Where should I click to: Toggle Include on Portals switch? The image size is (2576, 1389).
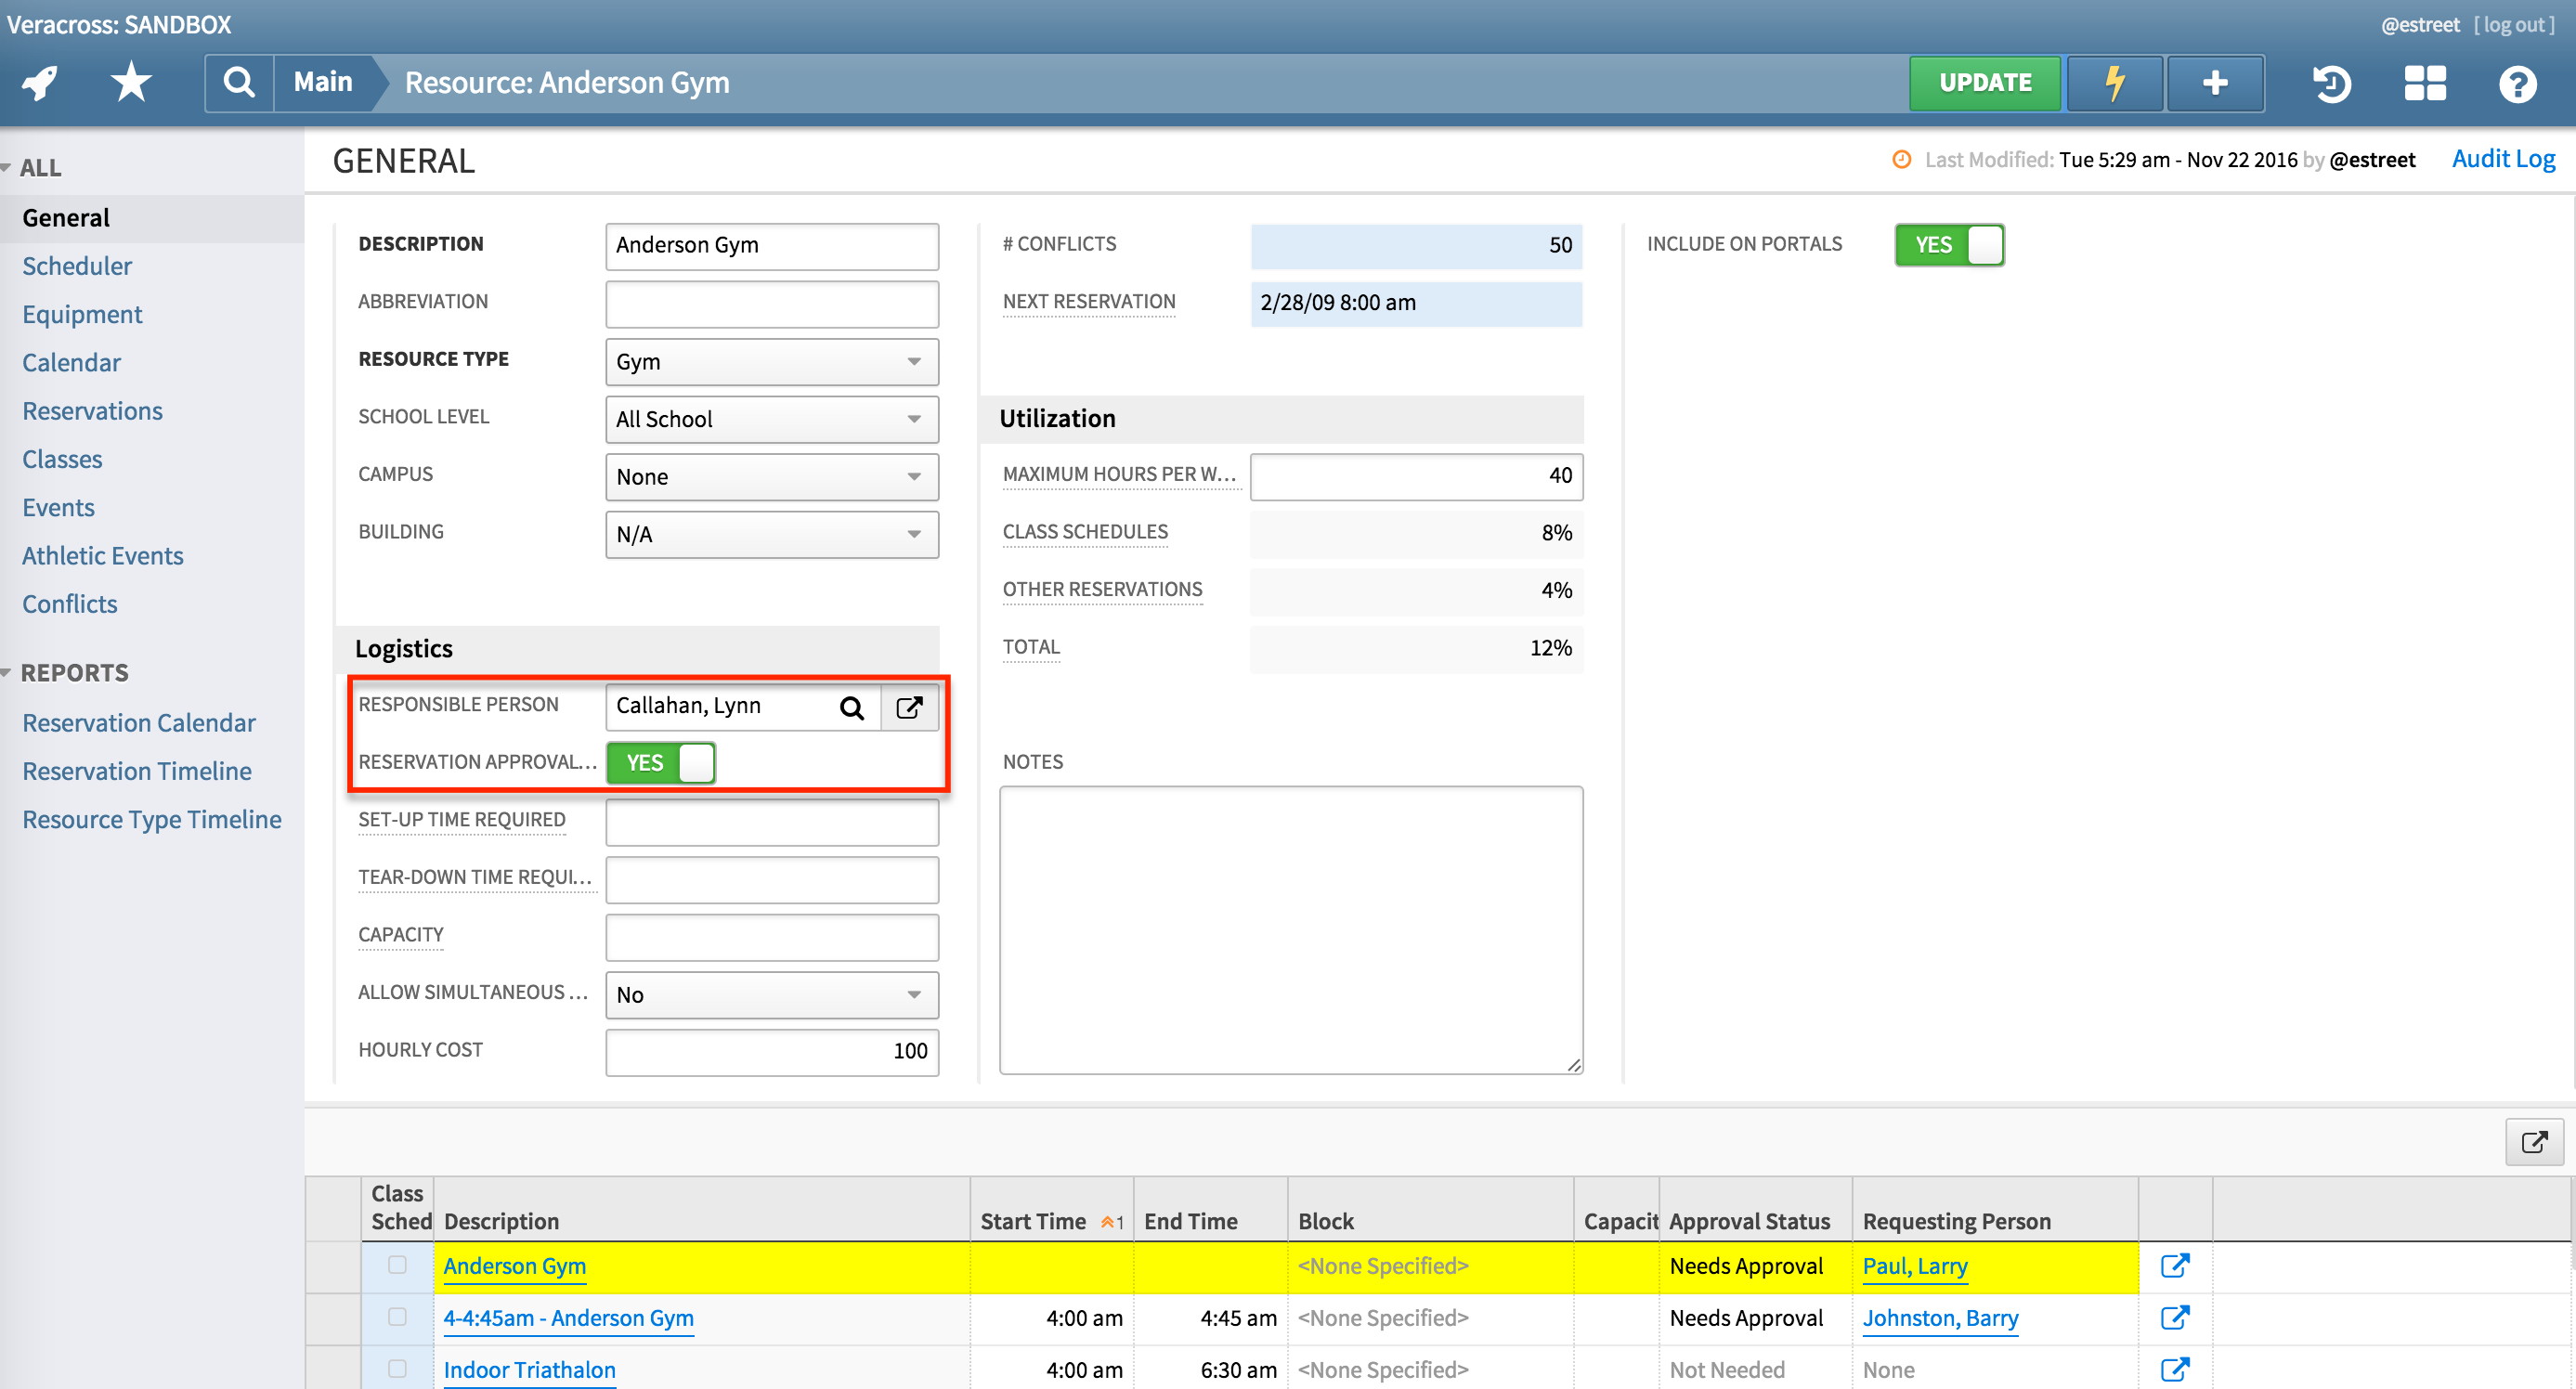coord(1948,245)
